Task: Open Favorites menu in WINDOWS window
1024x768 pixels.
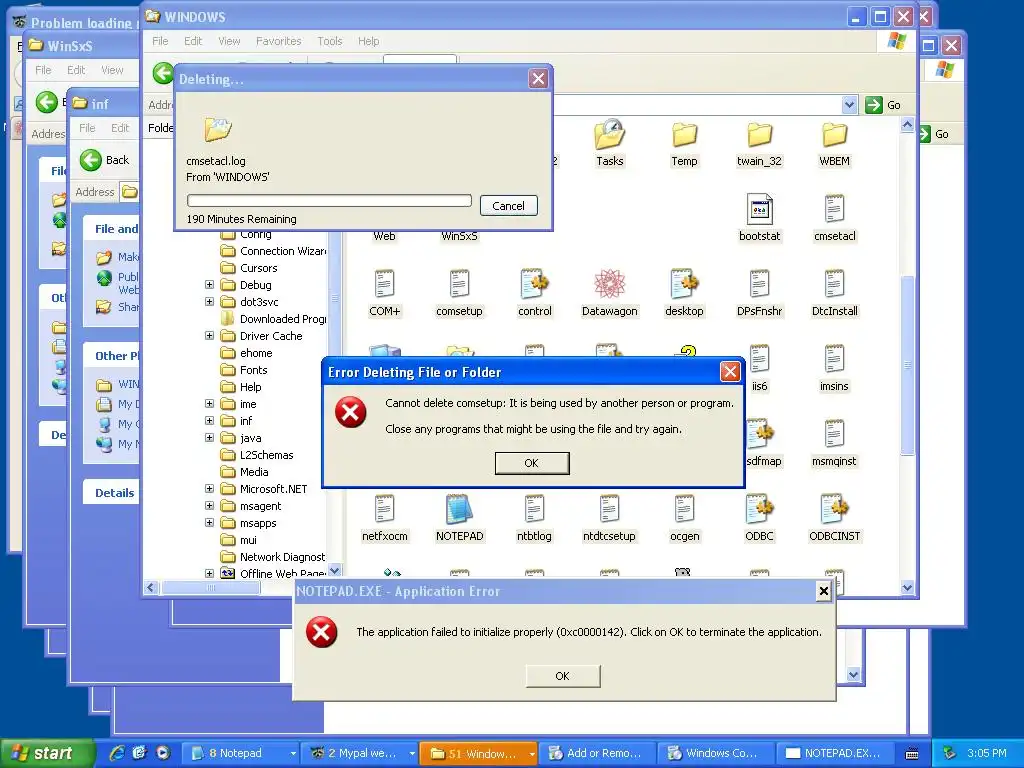Action: pyautogui.click(x=279, y=41)
